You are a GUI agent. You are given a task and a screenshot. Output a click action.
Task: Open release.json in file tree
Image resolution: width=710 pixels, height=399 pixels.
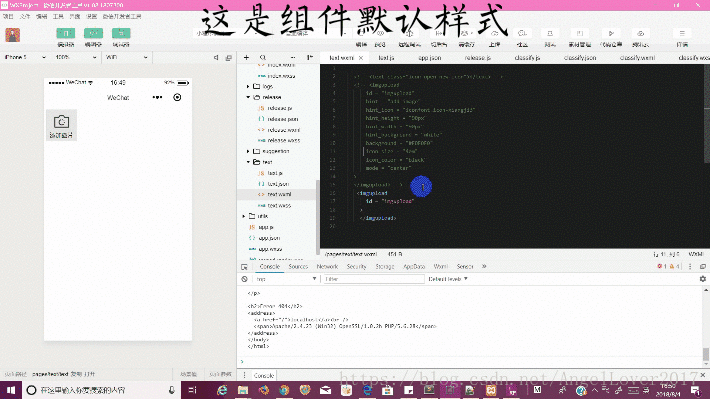tap(282, 119)
